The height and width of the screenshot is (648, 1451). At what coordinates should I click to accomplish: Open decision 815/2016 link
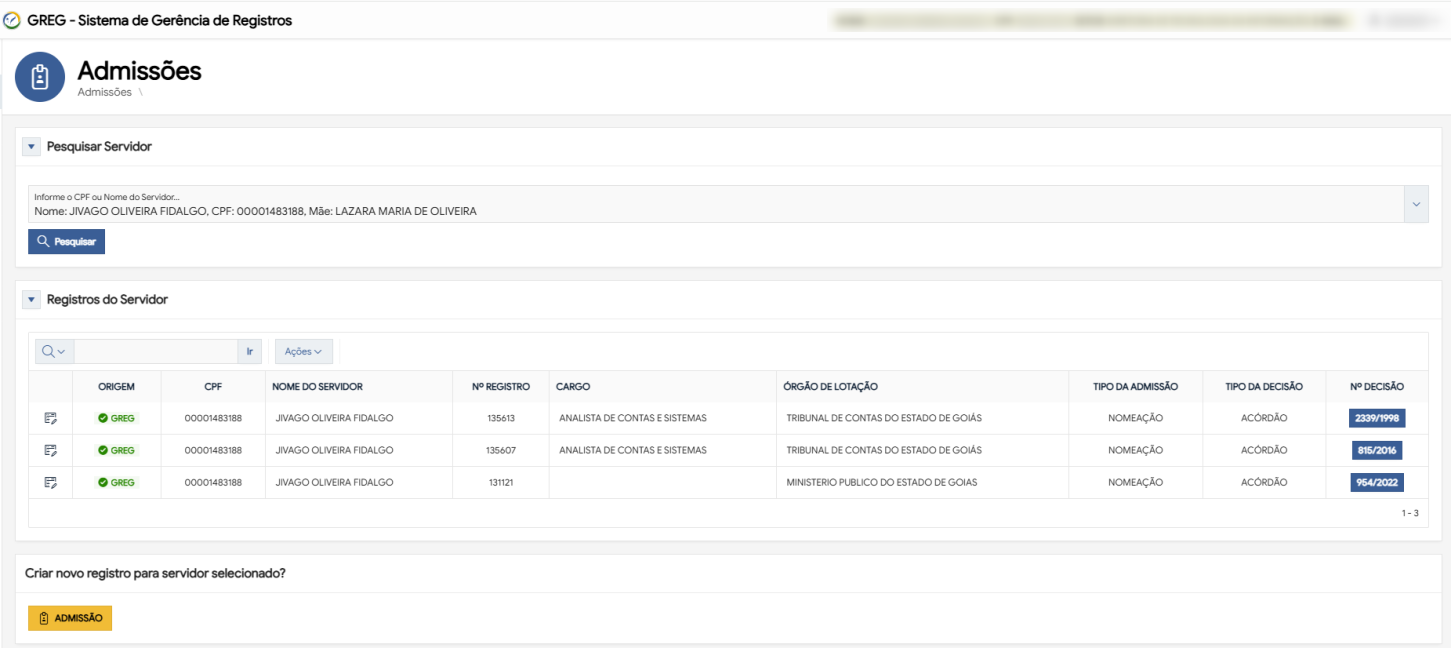coord(1377,450)
